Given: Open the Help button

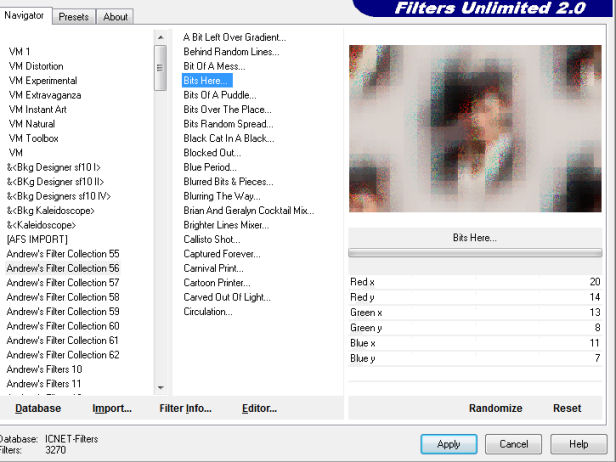Looking at the screenshot, I should coord(578,444).
